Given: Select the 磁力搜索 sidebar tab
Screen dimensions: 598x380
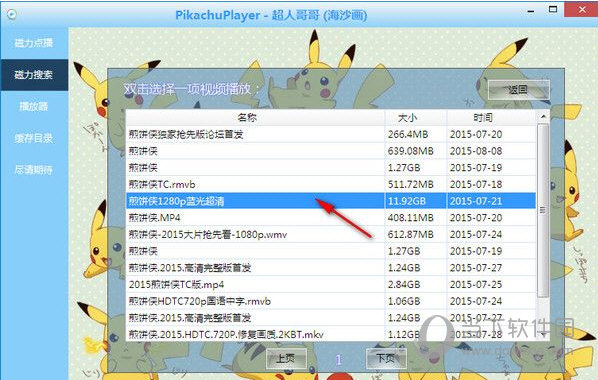Looking at the screenshot, I should 34,75.
